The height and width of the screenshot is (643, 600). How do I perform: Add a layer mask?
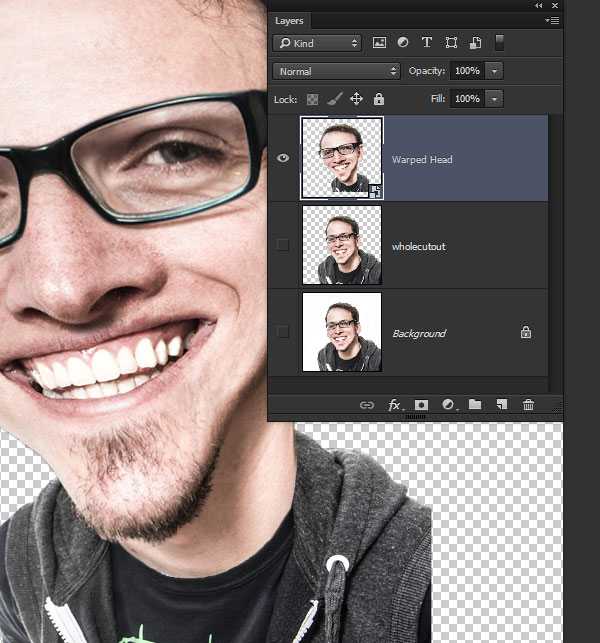(421, 405)
